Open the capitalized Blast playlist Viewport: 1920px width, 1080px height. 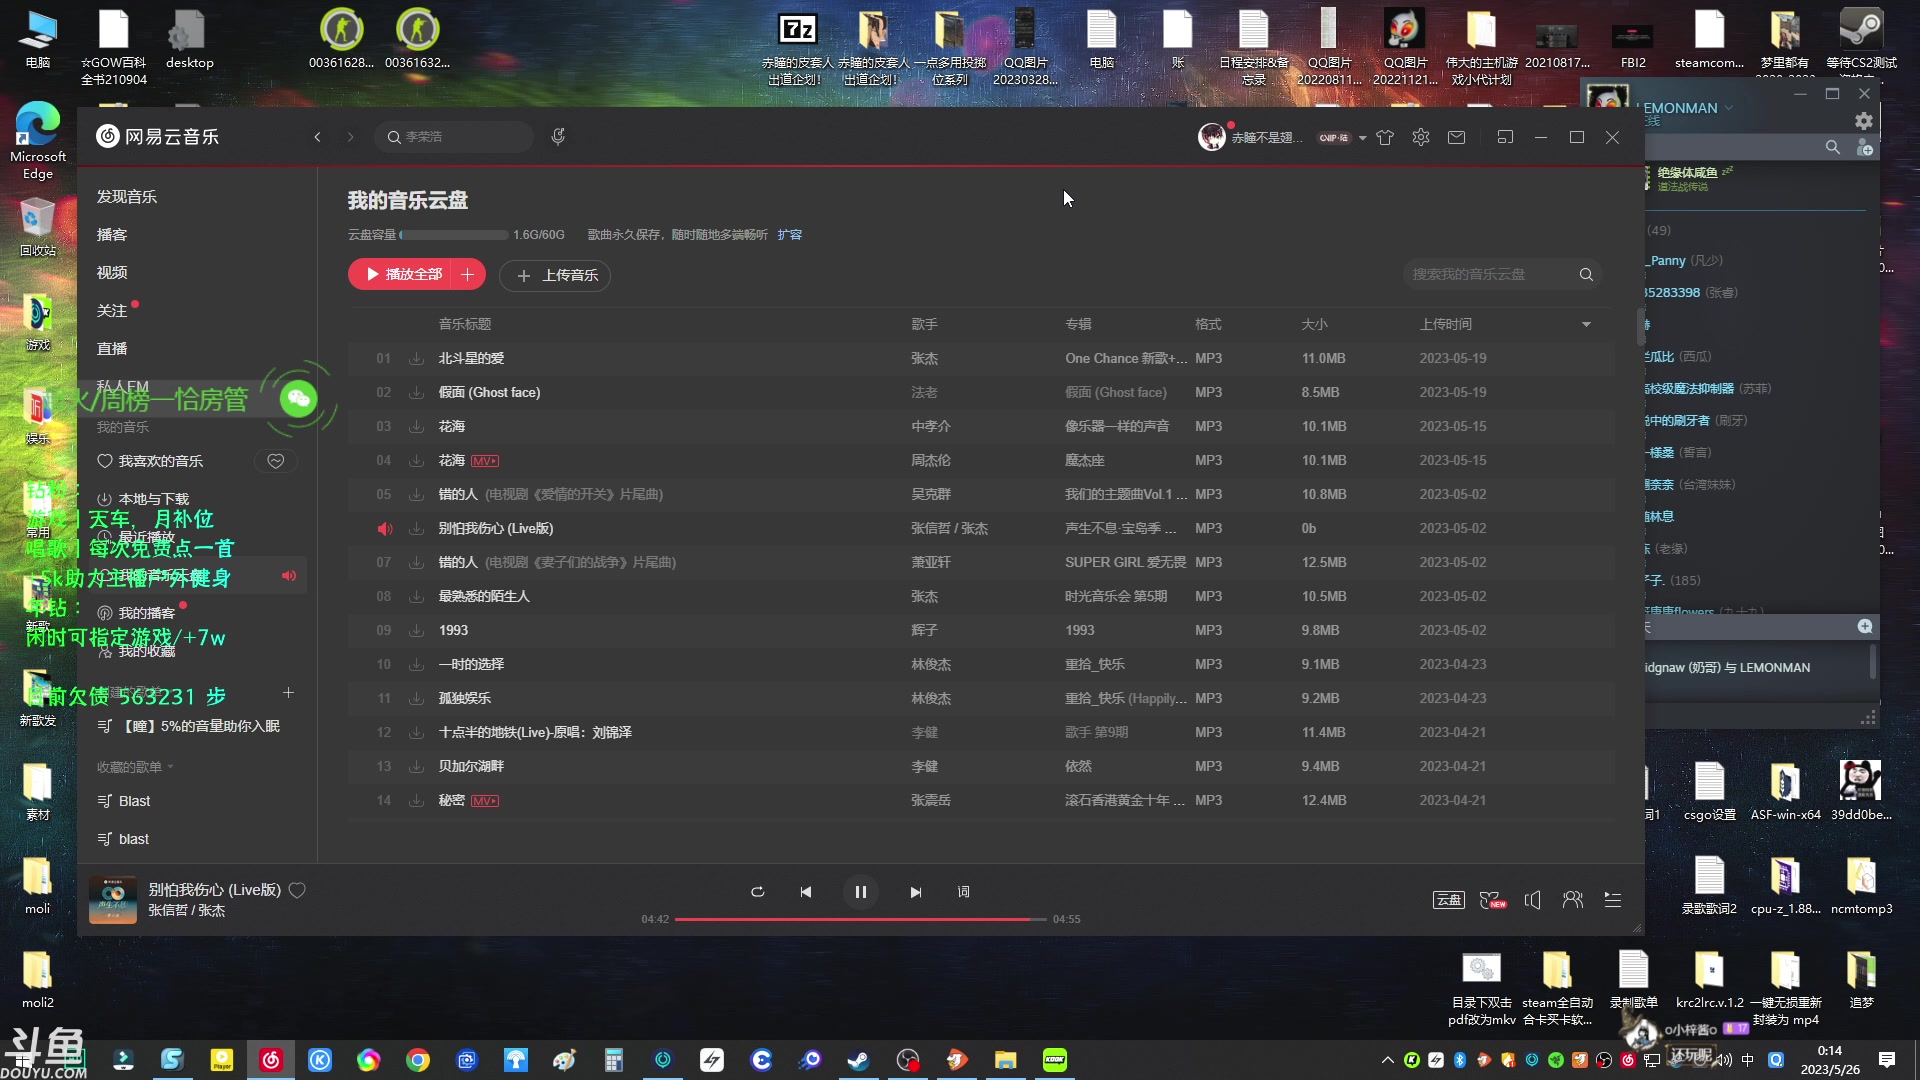pos(124,801)
